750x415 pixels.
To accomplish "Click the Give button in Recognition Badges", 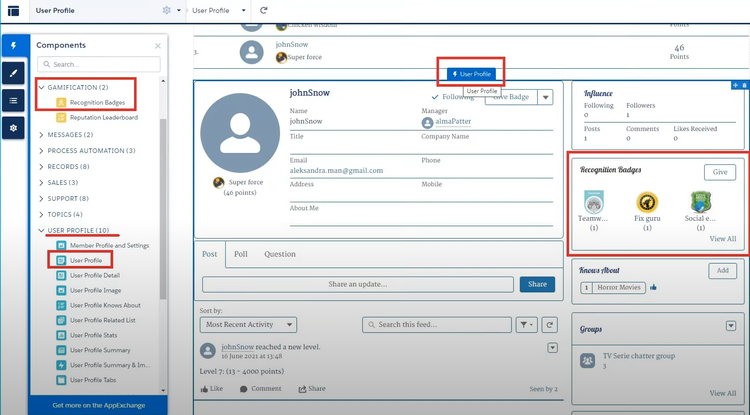I will (x=720, y=172).
